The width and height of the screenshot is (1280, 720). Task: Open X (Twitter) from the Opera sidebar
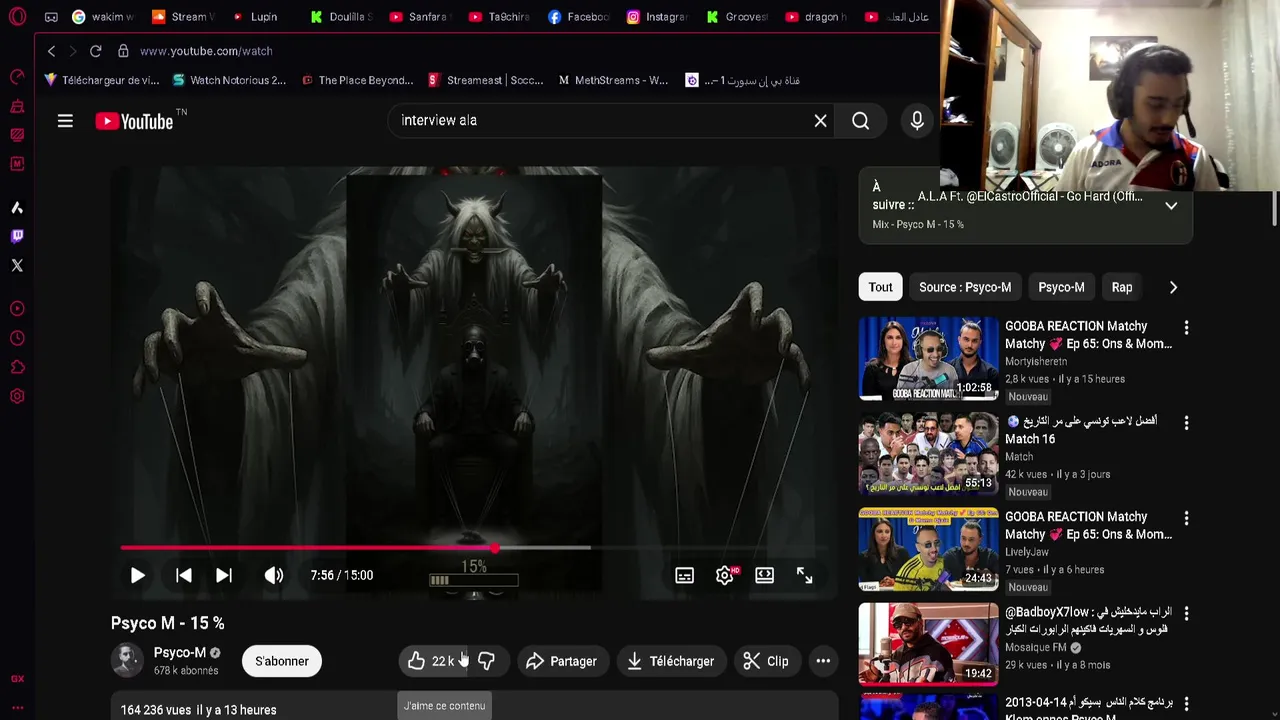[17, 265]
